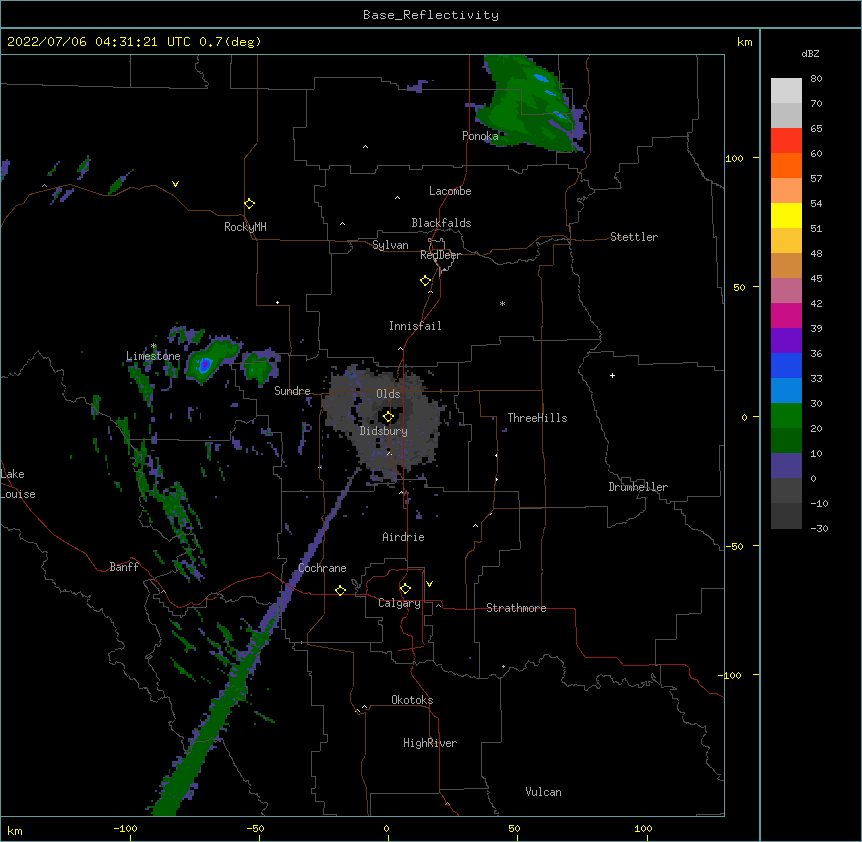Pick the yellow diamond marker below Cochrane
This screenshot has width=862, height=842.
[x=340, y=590]
